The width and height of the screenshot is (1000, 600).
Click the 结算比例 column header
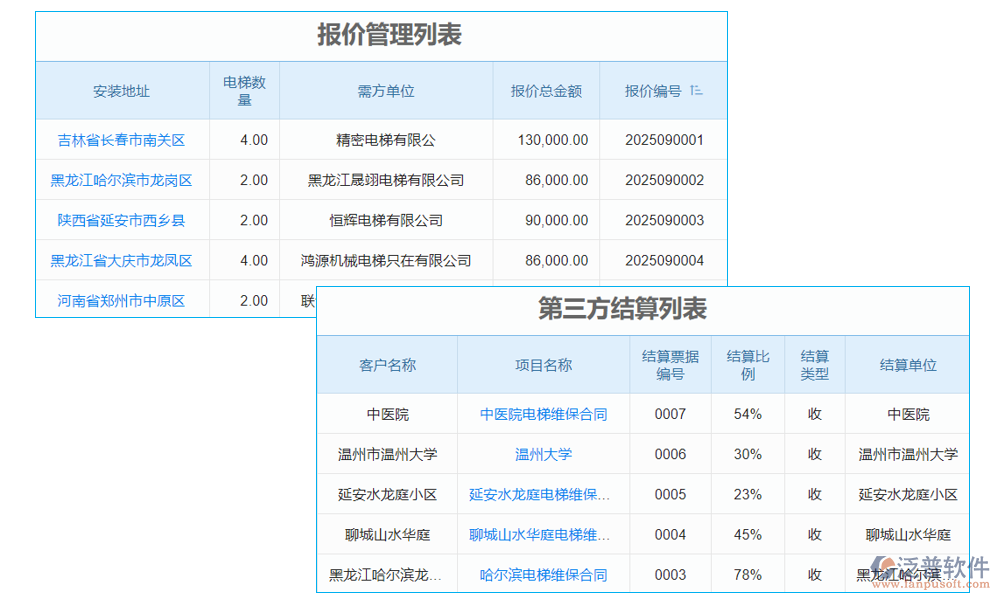(x=746, y=365)
